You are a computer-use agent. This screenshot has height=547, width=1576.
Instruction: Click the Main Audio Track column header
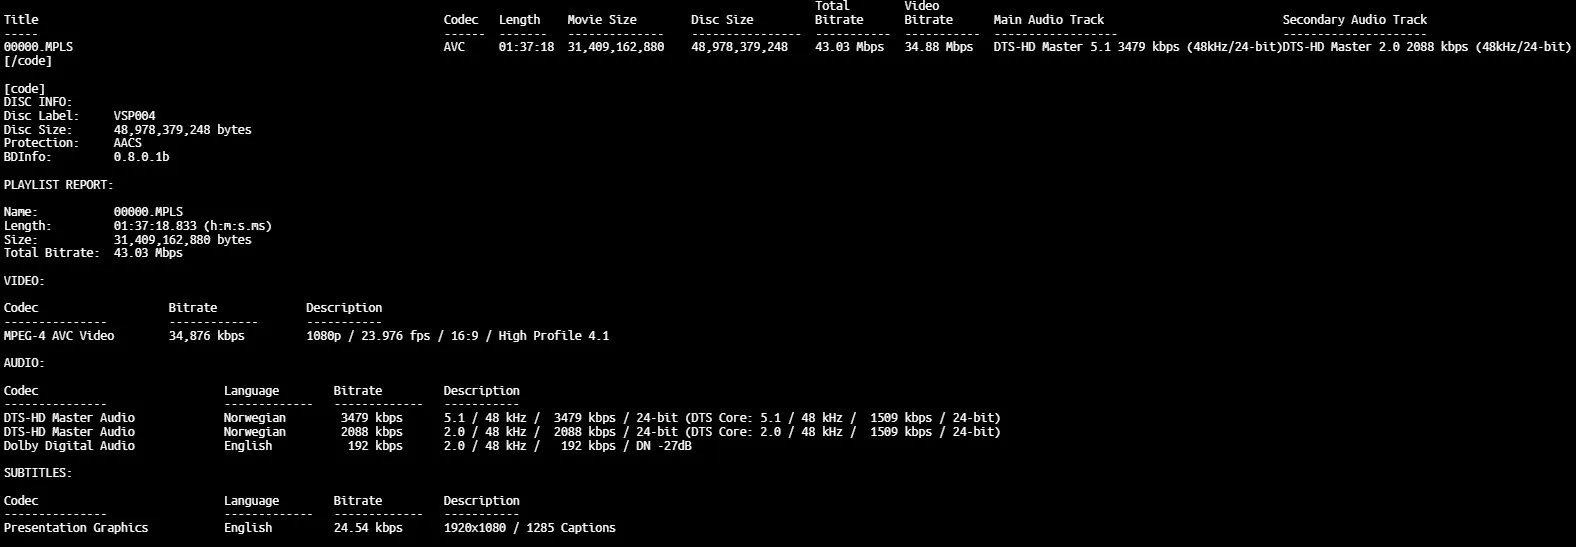pyautogui.click(x=1048, y=20)
